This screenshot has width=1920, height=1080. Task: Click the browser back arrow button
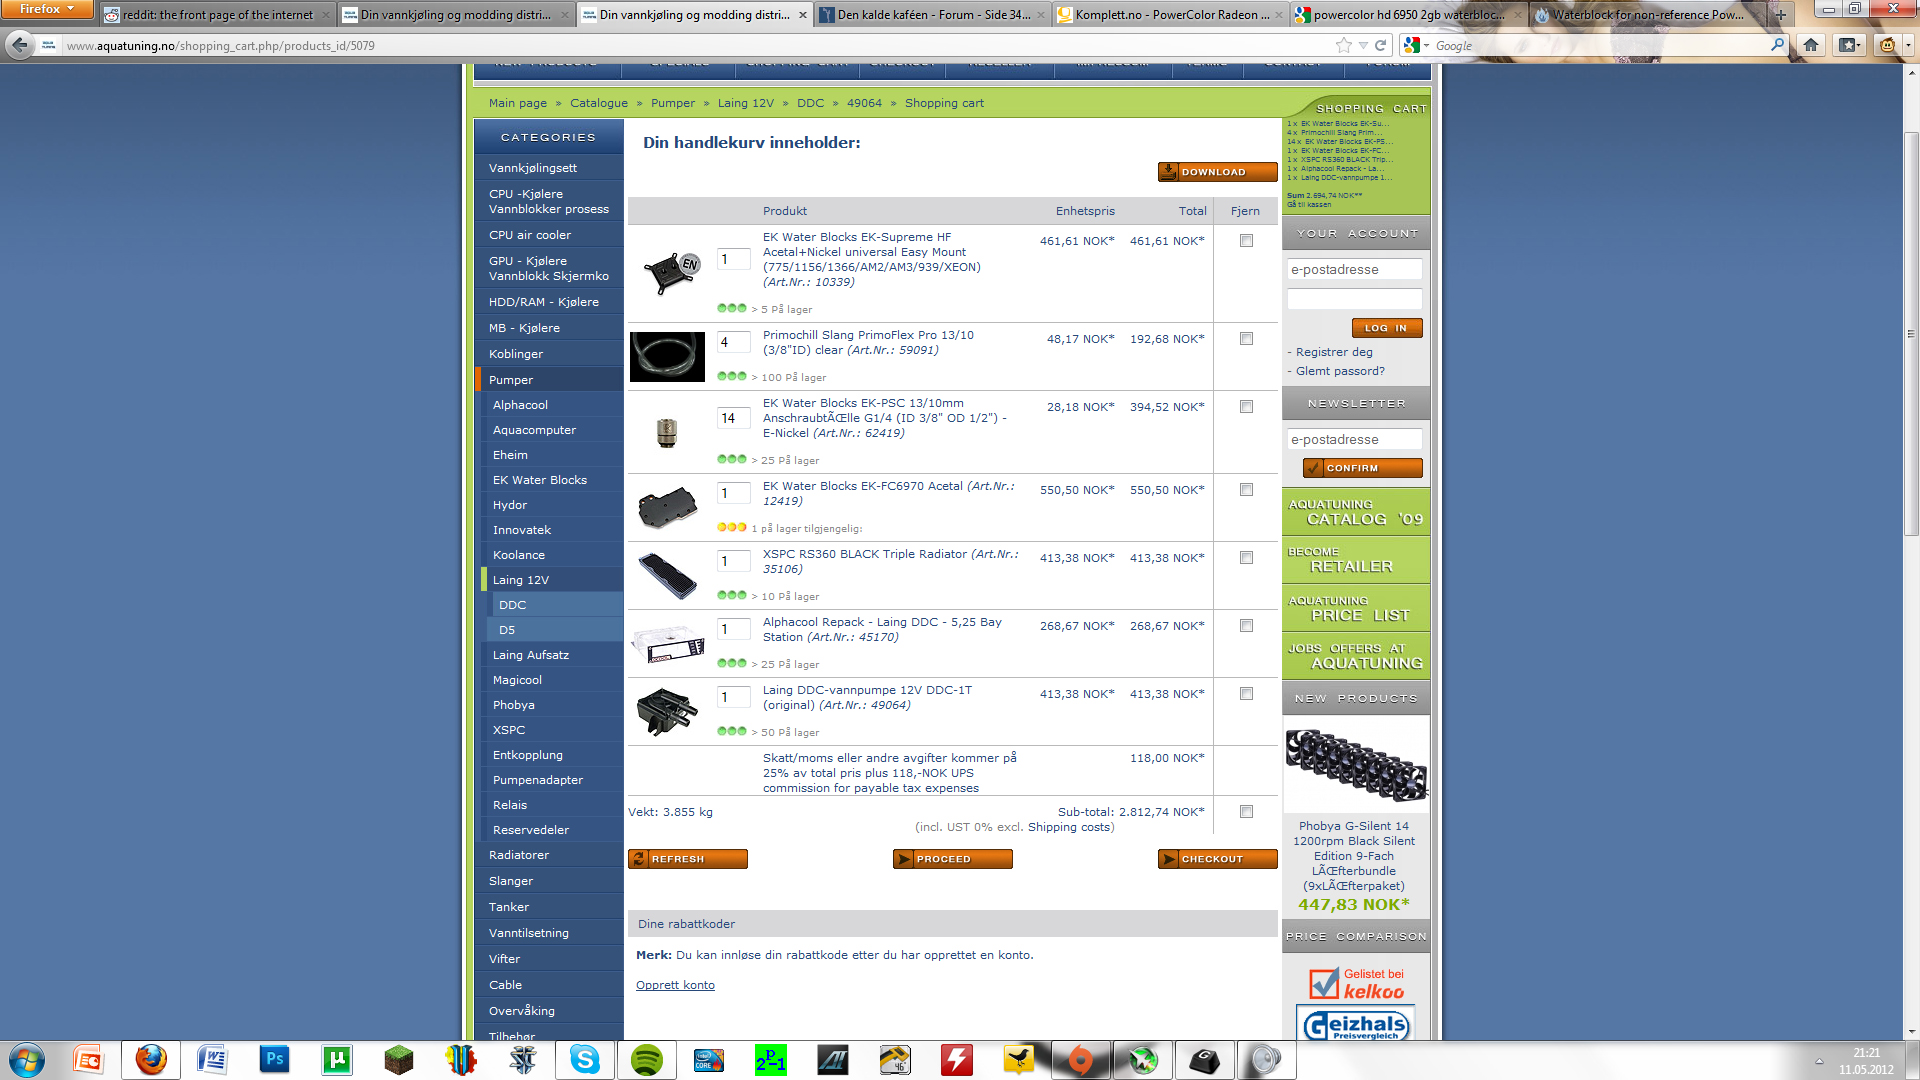coord(19,45)
